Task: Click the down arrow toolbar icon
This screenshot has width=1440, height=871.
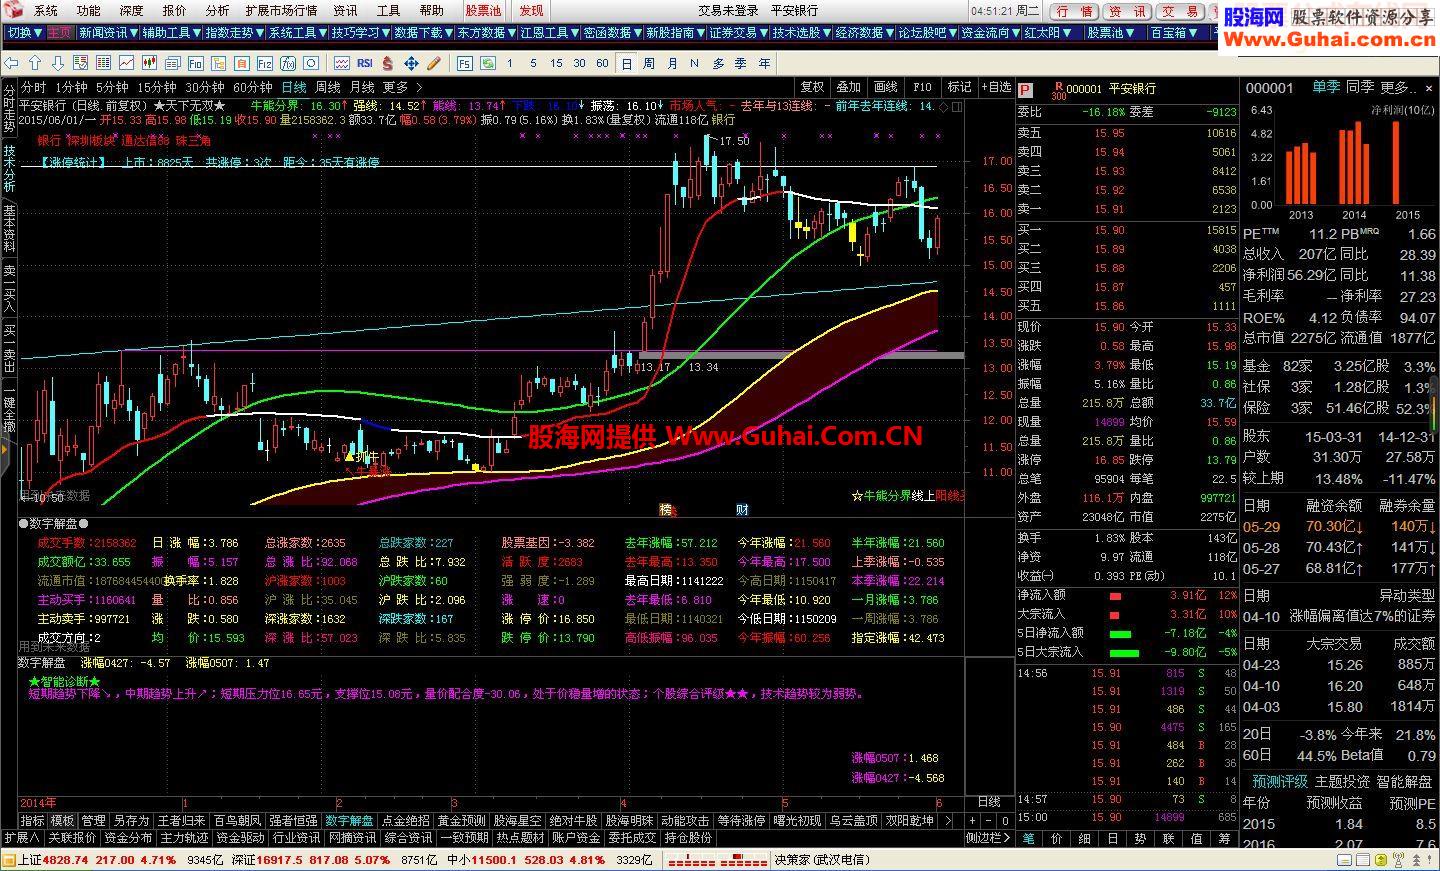Action: pyautogui.click(x=58, y=63)
